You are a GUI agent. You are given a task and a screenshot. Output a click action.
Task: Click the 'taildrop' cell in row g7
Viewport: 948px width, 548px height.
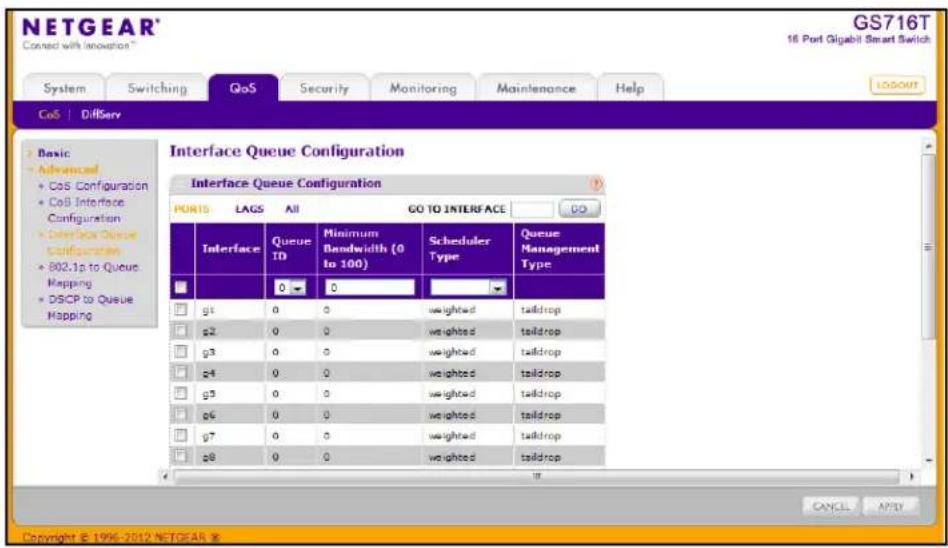[559, 435]
